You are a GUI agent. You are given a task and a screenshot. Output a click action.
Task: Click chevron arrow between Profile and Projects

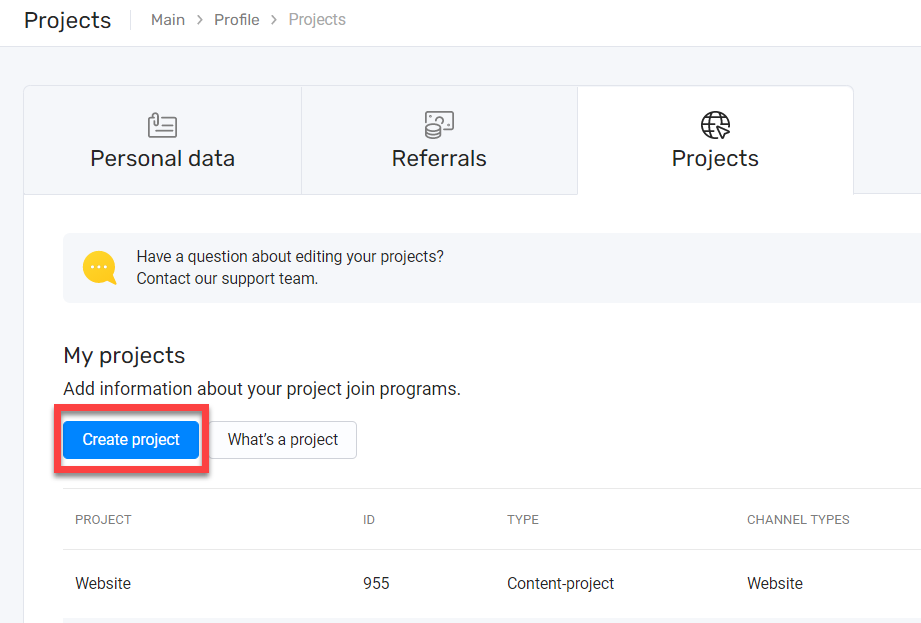click(x=274, y=20)
